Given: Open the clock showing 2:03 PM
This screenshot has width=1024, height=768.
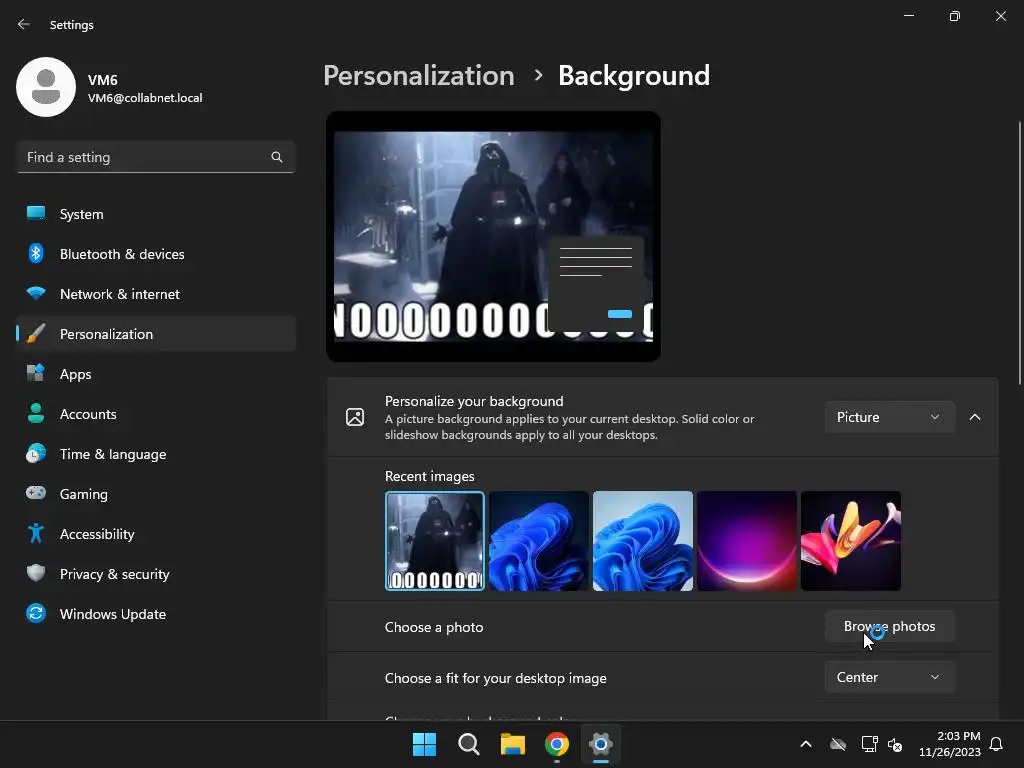Looking at the screenshot, I should [950, 744].
